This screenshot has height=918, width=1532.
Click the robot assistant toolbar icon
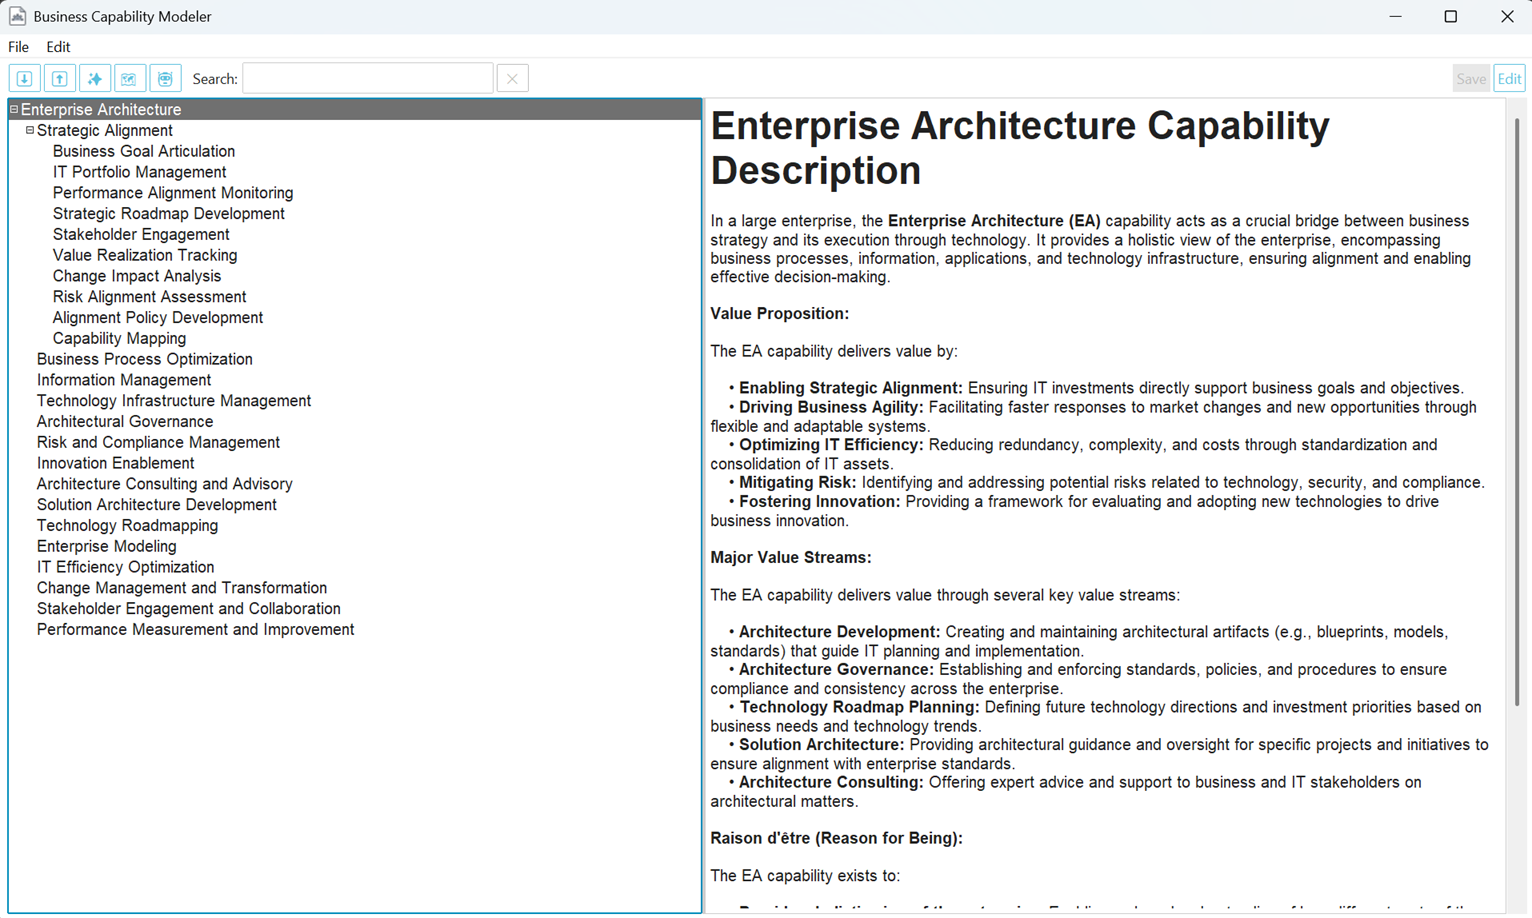coord(165,79)
